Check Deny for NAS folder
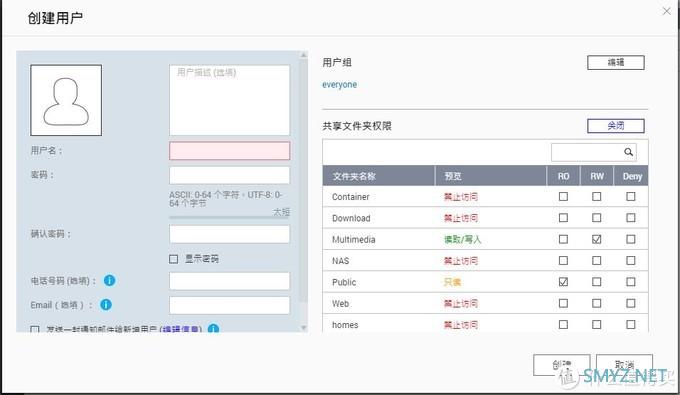Image resolution: width=680 pixels, height=395 pixels. 631,261
